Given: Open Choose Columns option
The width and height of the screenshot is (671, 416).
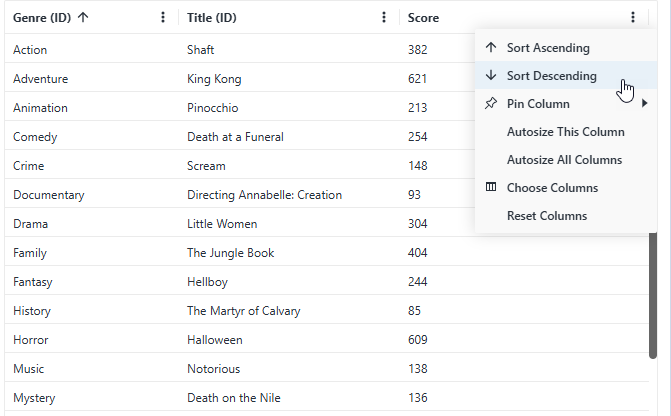Looking at the screenshot, I should point(552,188).
